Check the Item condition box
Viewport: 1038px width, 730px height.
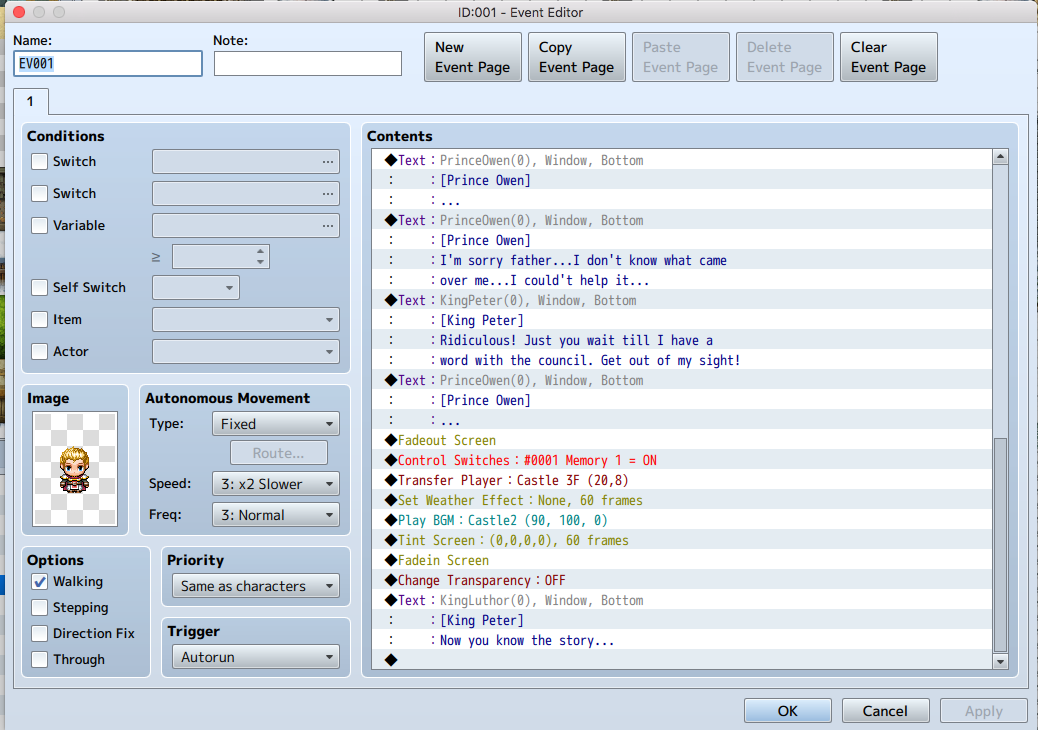click(40, 320)
